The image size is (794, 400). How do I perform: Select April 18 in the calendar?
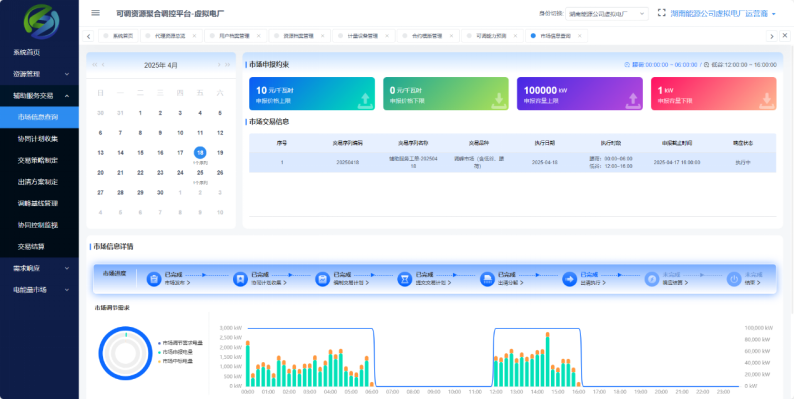200,153
